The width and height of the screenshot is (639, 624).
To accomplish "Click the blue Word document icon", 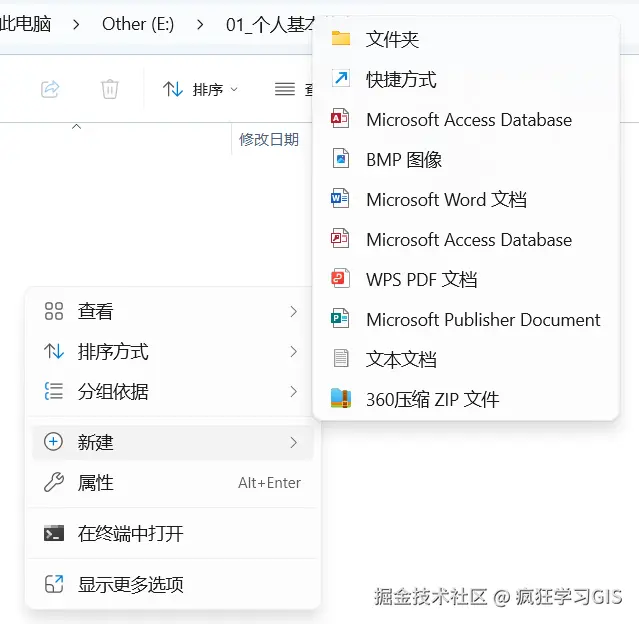I will point(340,198).
